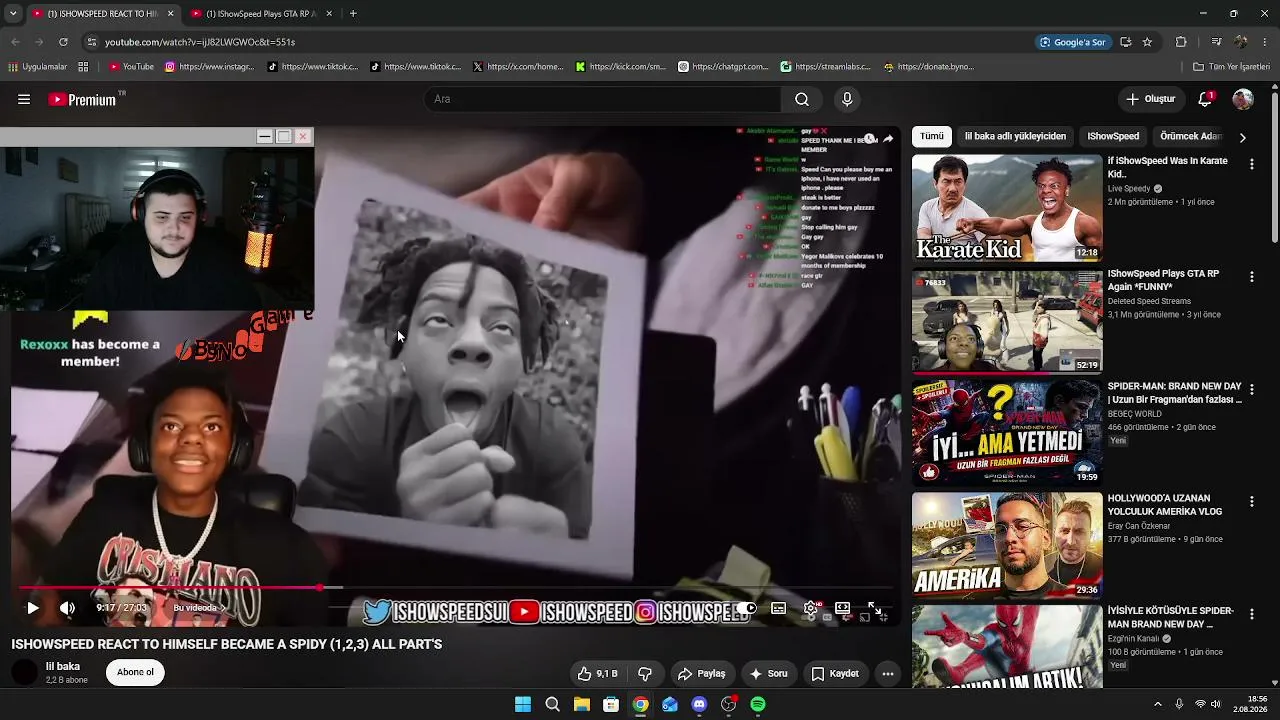Open File Explorer from the taskbar
Image resolution: width=1280 pixels, height=720 pixels.
coord(582,704)
